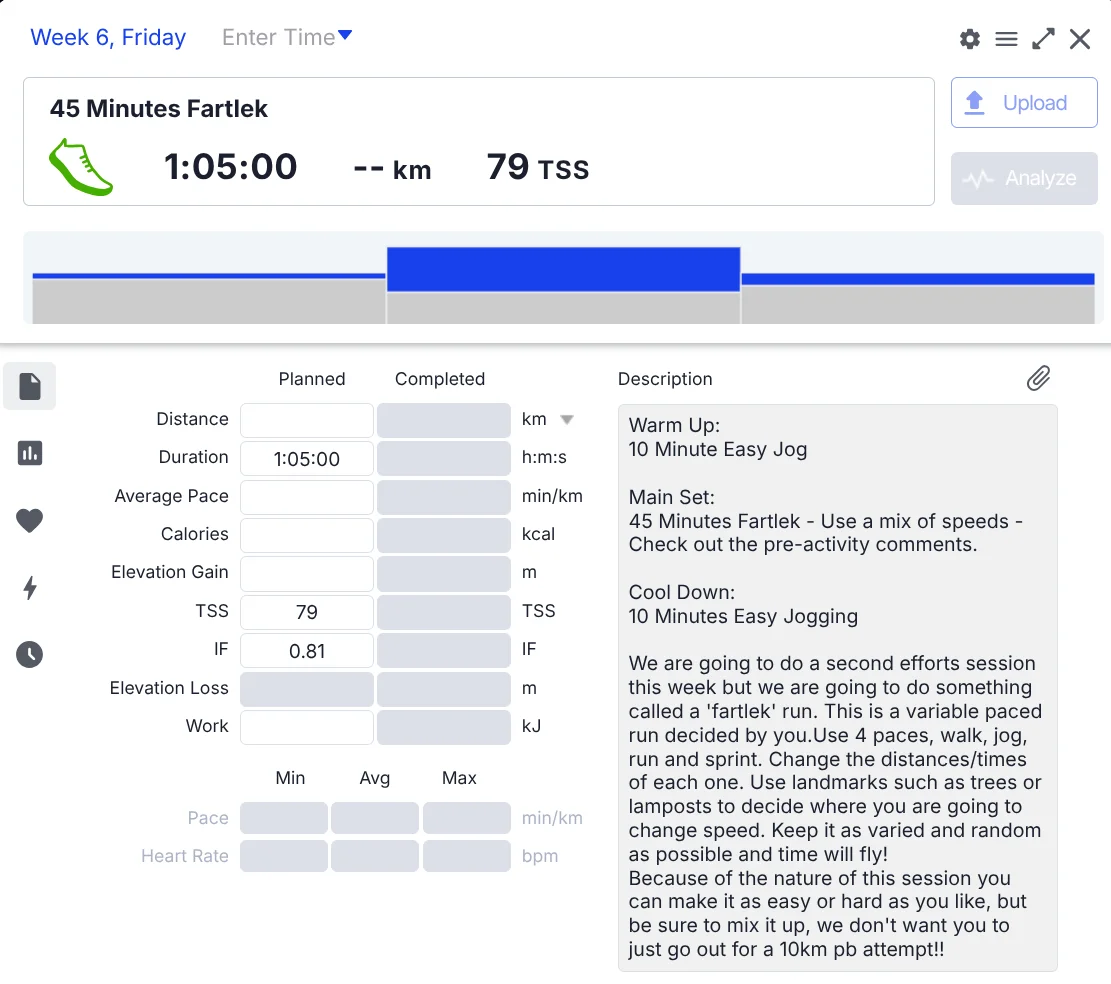Click the planned TSS field showing 79
The image size is (1111, 984).
(307, 612)
